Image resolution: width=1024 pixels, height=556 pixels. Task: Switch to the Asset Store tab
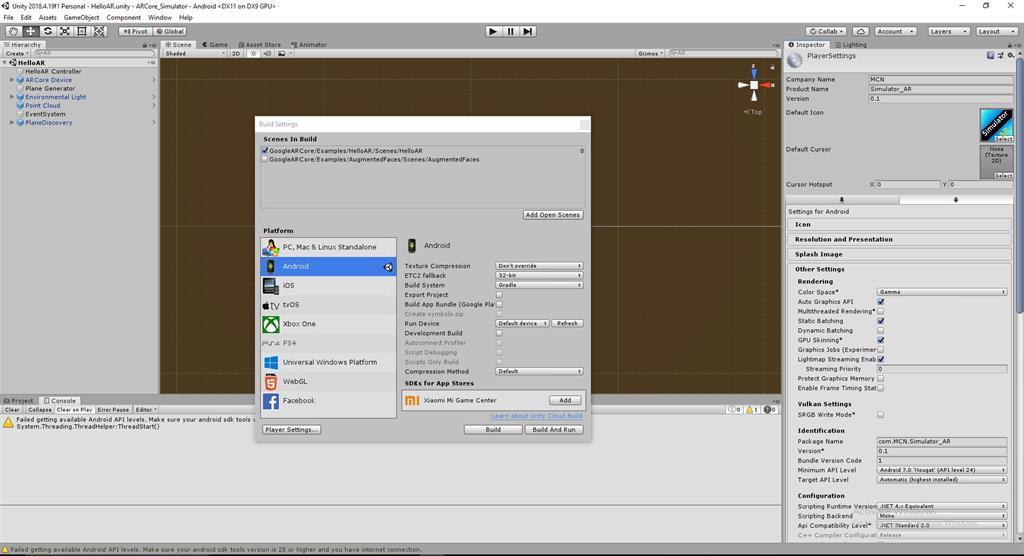coord(259,44)
